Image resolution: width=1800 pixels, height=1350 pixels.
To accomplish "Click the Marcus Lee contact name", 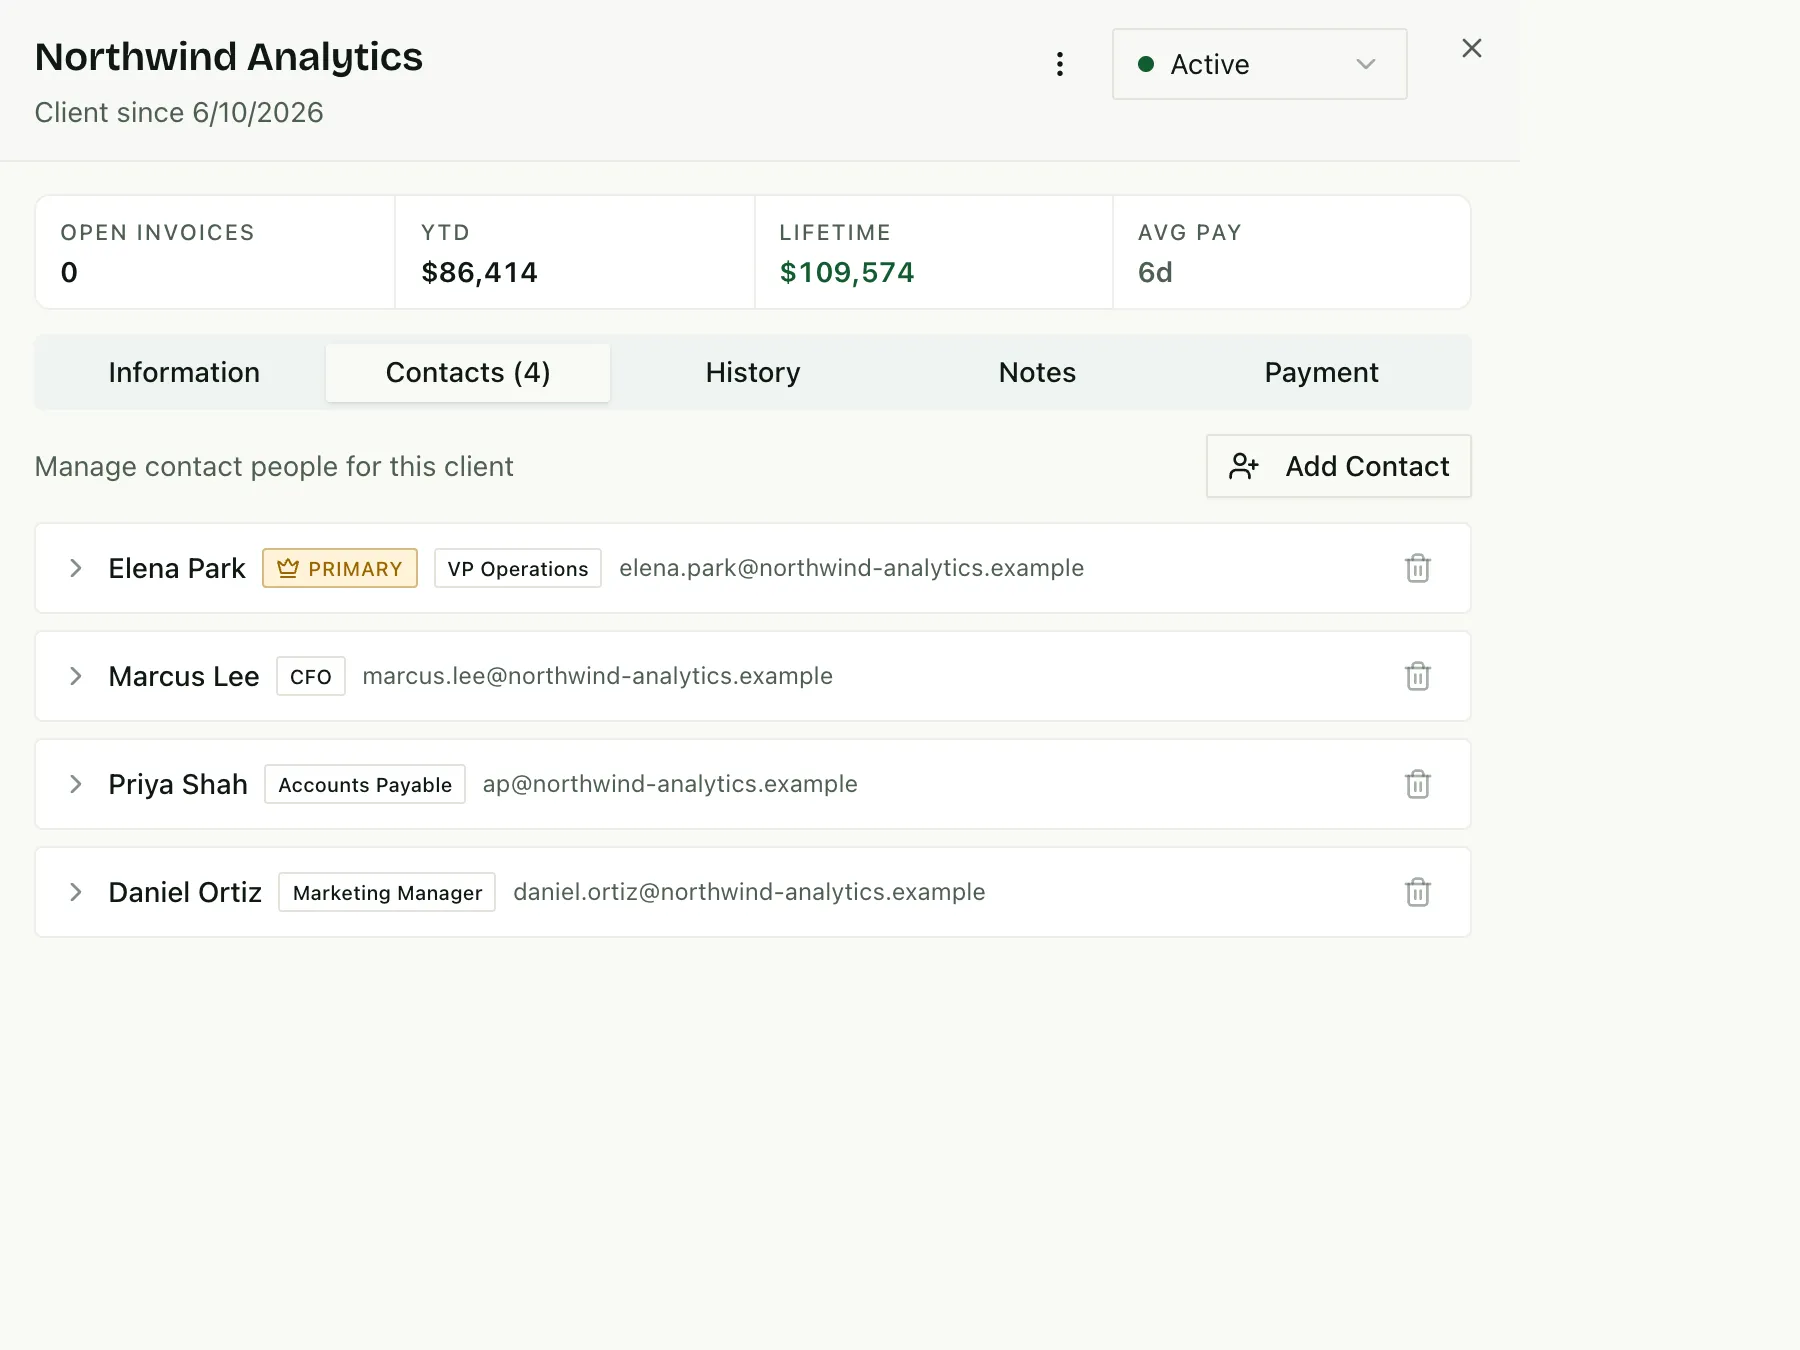I will pyautogui.click(x=184, y=676).
